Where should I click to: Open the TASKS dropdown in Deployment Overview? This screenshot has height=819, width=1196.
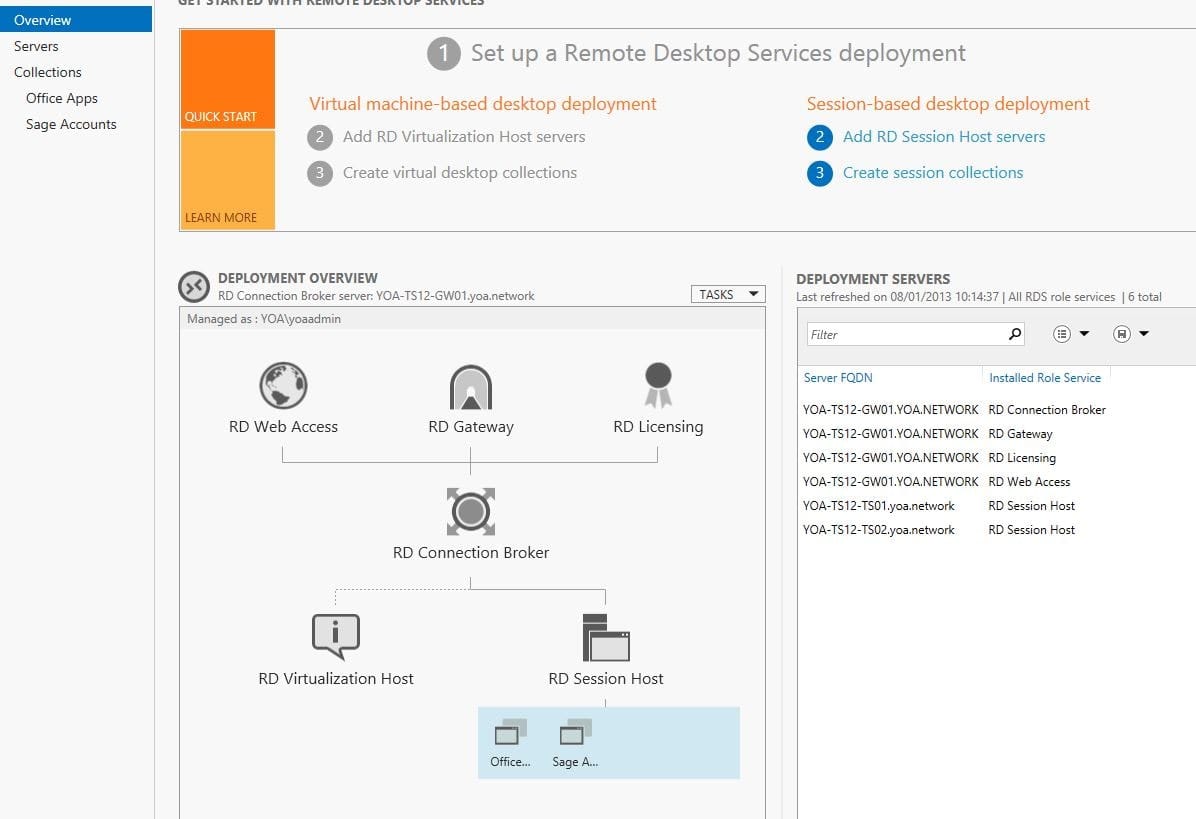click(x=728, y=294)
